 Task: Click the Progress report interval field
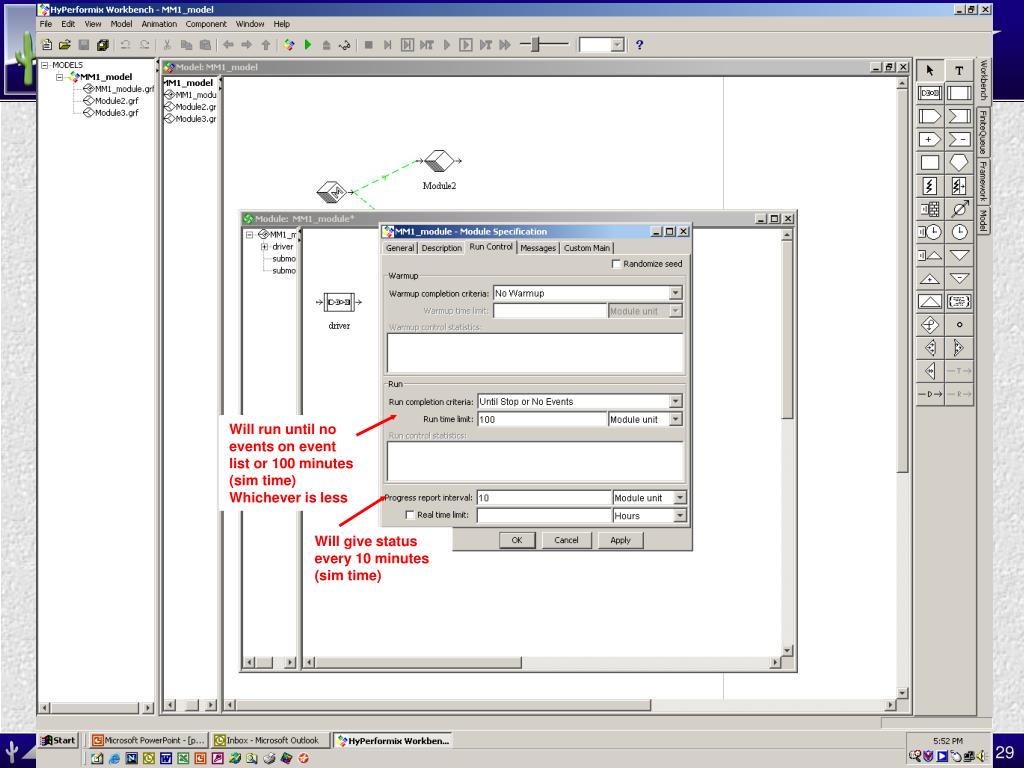[544, 498]
